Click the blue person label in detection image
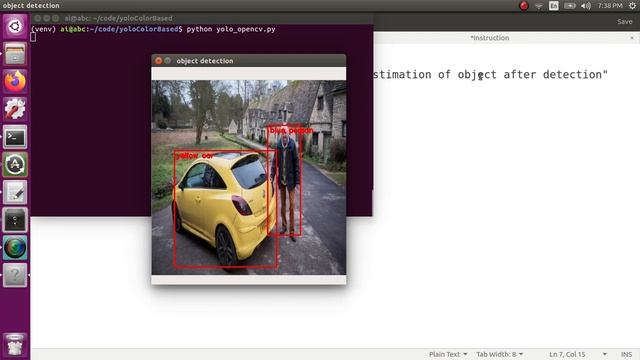 coord(291,131)
